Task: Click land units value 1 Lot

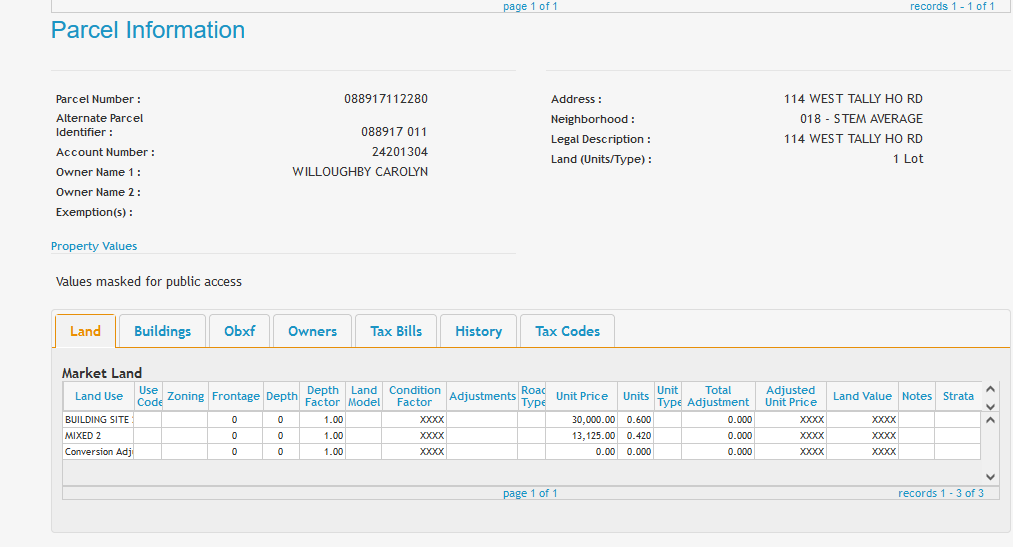Action: pyautogui.click(x=908, y=159)
